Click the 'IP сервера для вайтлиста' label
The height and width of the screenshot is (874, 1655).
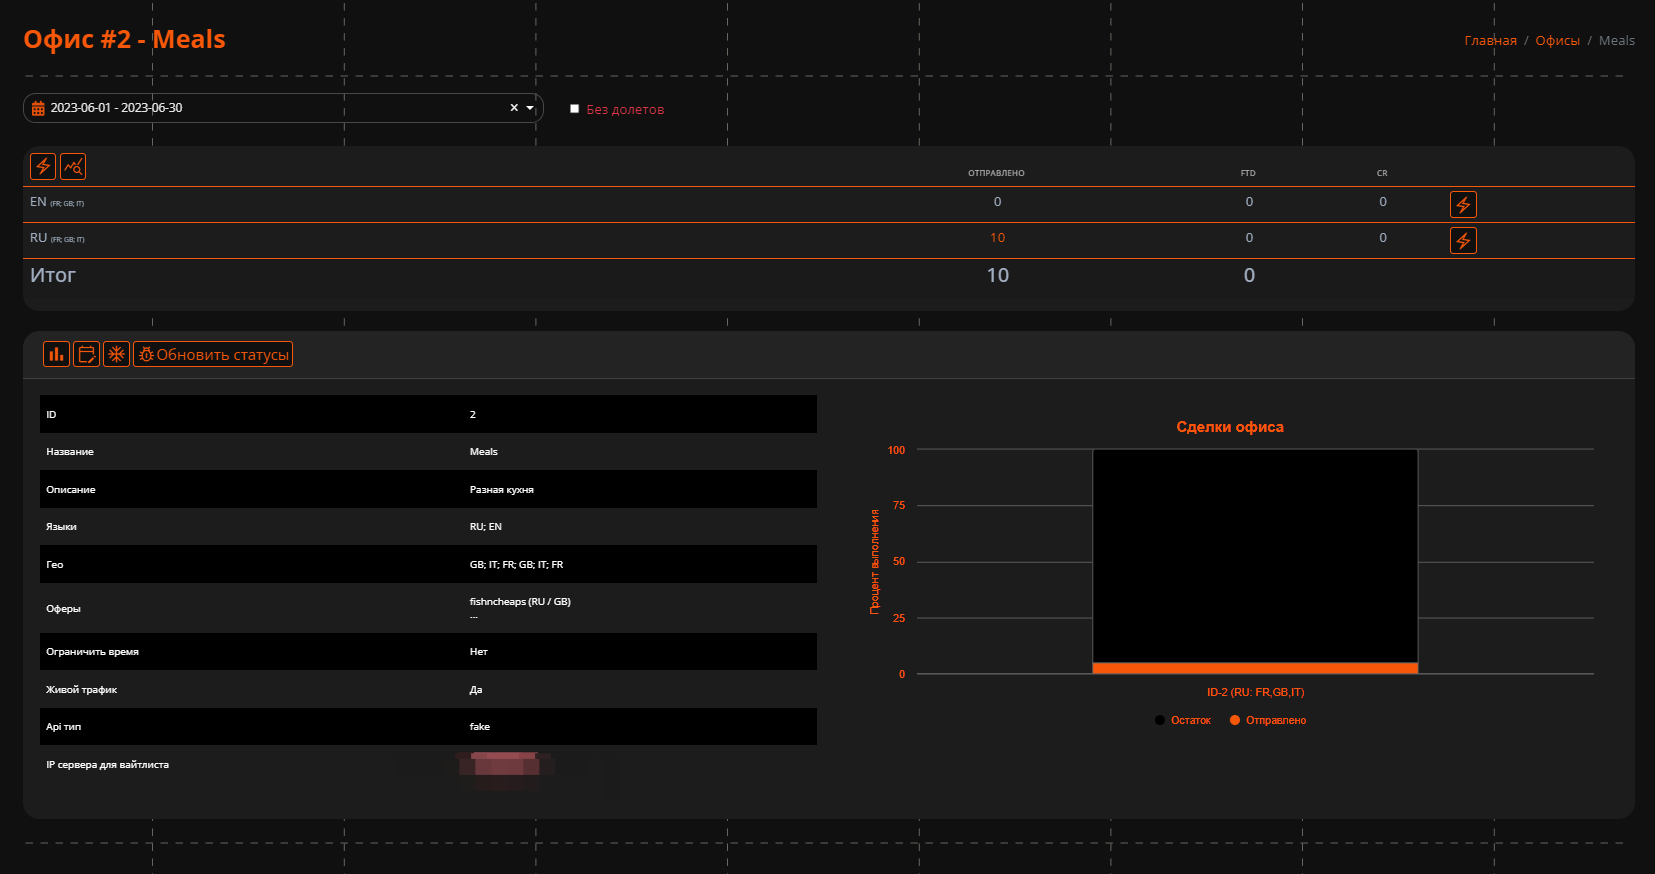[x=107, y=765]
